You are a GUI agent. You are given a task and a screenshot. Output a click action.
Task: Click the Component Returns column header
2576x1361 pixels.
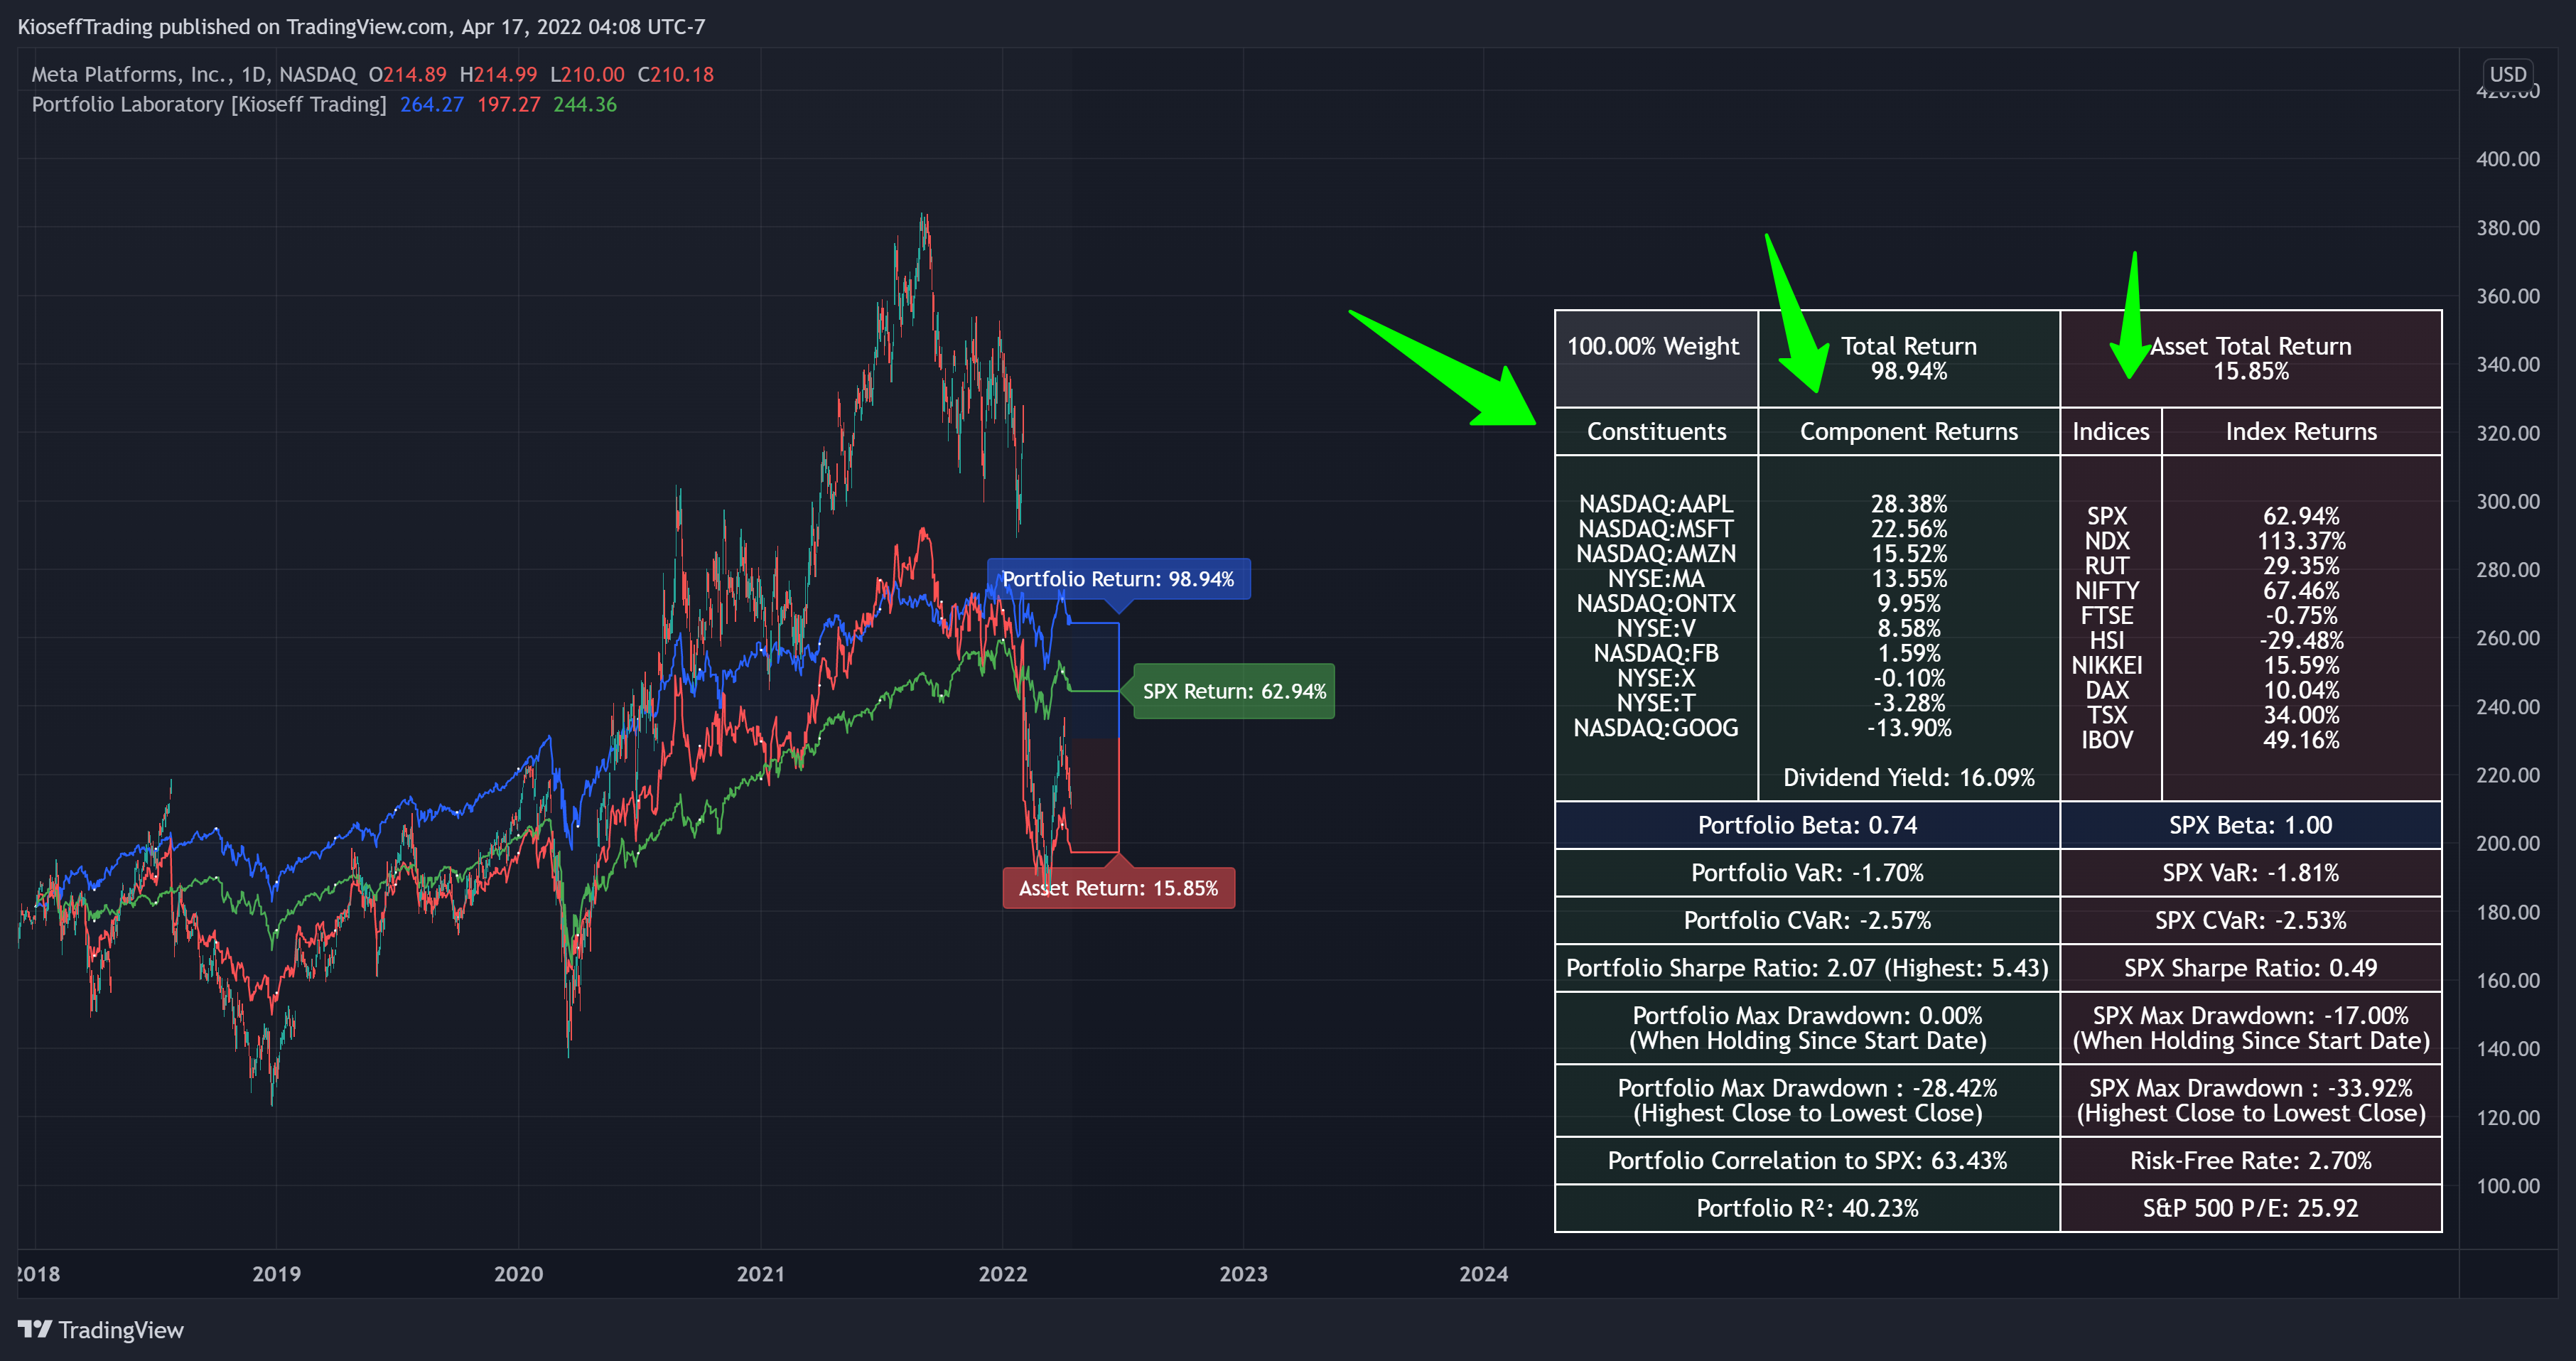pyautogui.click(x=1909, y=431)
